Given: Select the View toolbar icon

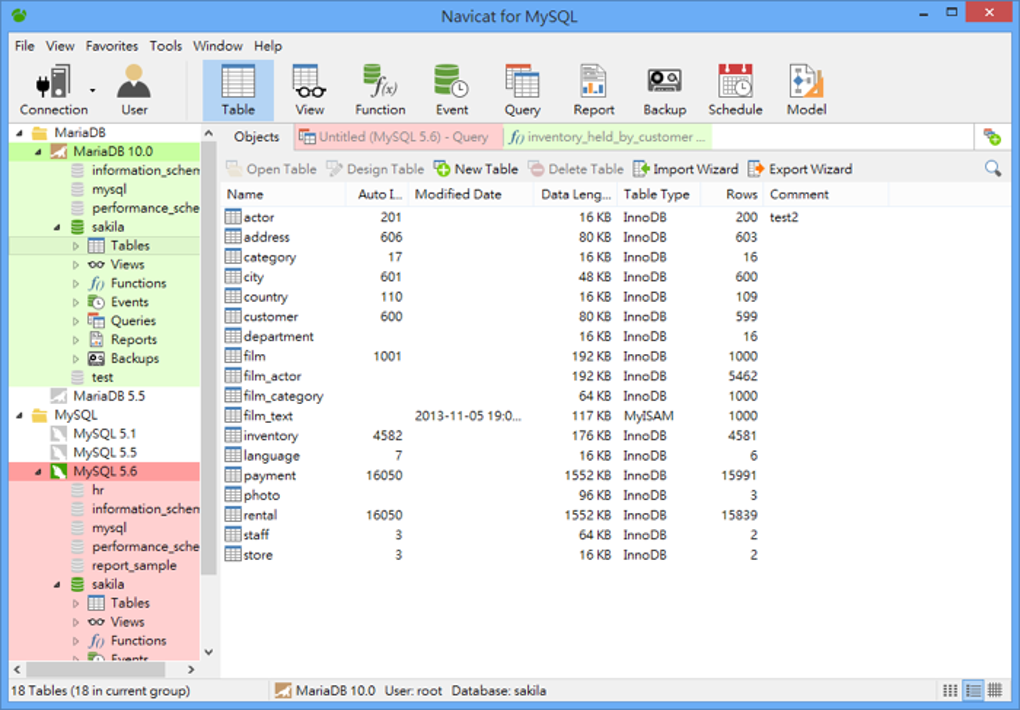Looking at the screenshot, I should click(x=309, y=90).
